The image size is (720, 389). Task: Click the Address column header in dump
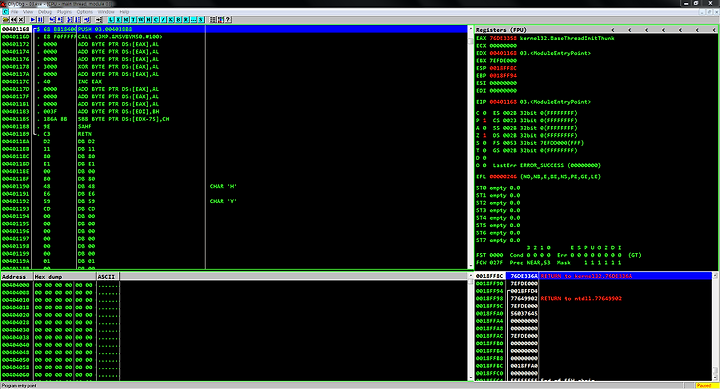click(17, 276)
